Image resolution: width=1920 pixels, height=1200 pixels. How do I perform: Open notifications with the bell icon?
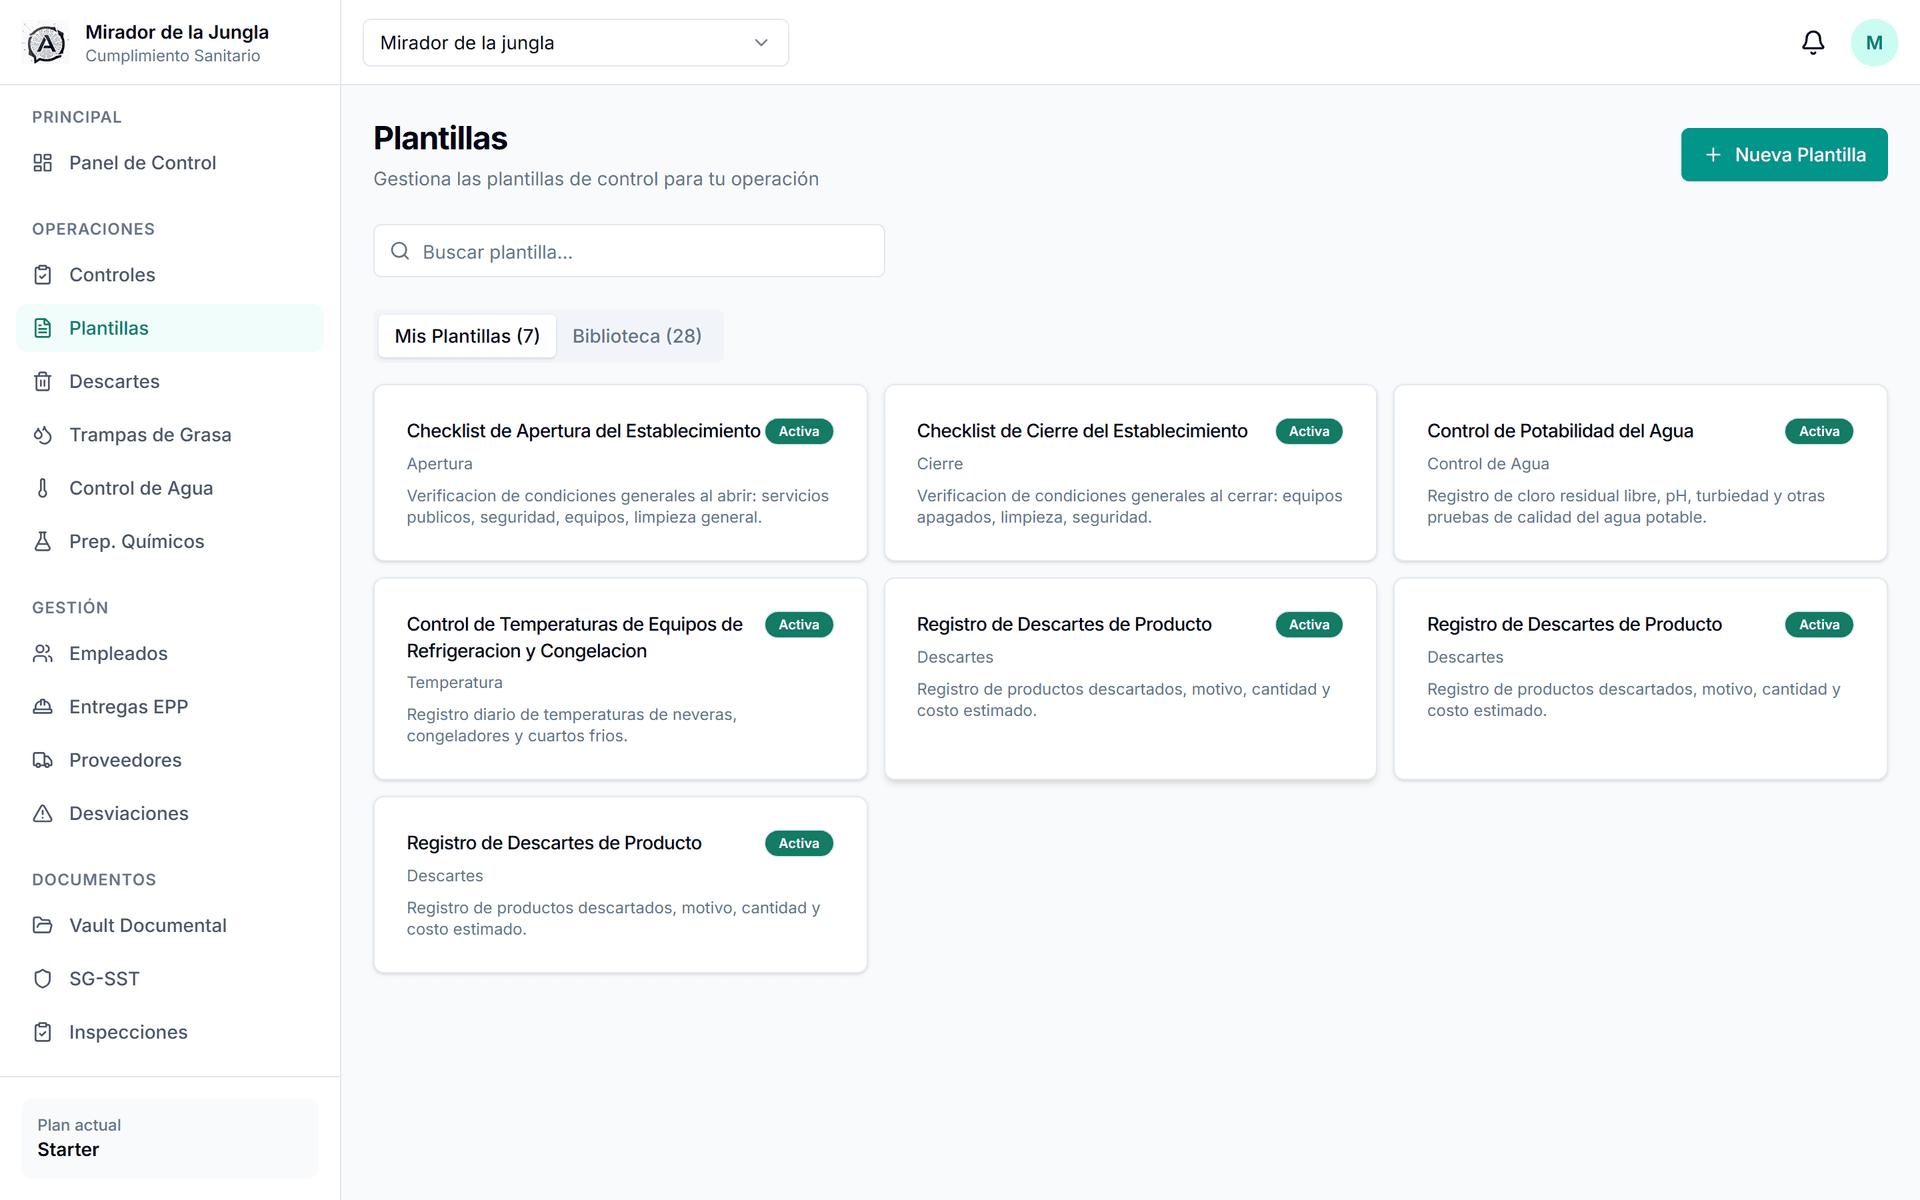pyautogui.click(x=1813, y=43)
